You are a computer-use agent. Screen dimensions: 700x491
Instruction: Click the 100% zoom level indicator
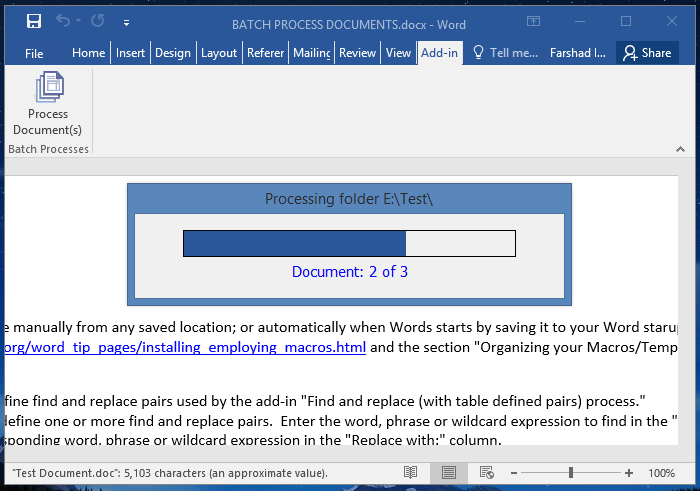coord(661,472)
